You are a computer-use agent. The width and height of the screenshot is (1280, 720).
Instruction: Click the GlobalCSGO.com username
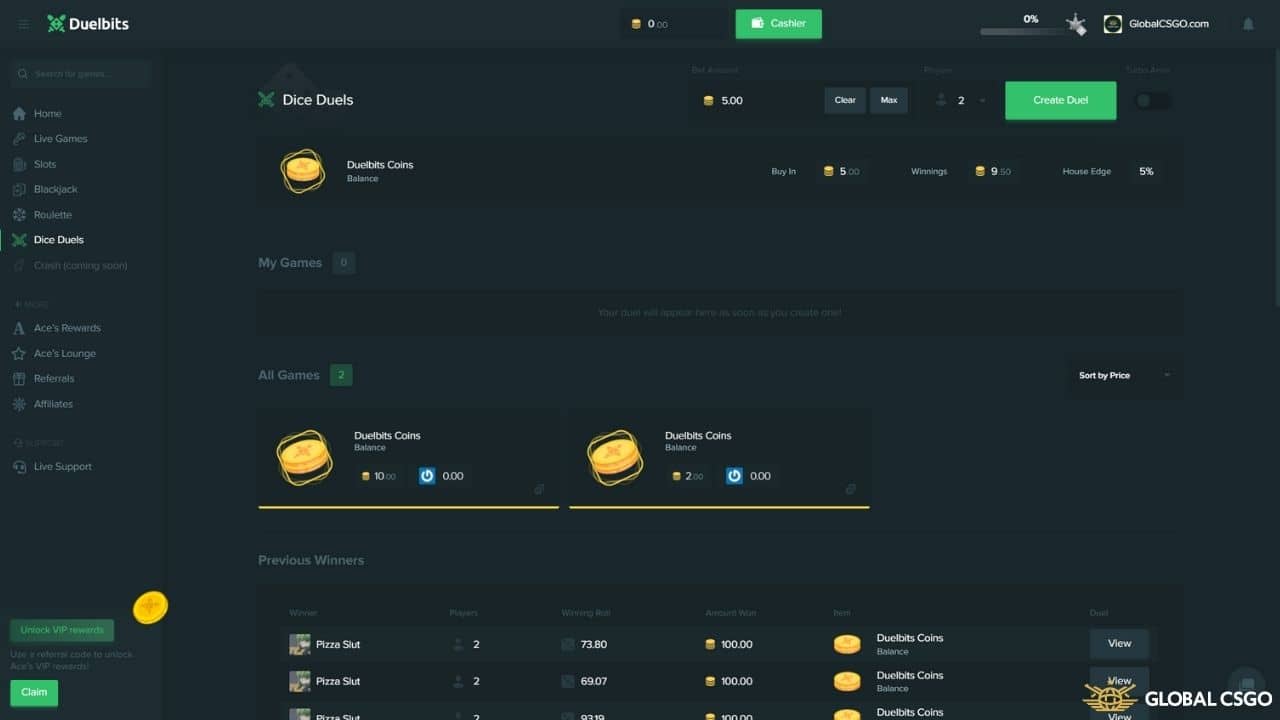point(1168,24)
